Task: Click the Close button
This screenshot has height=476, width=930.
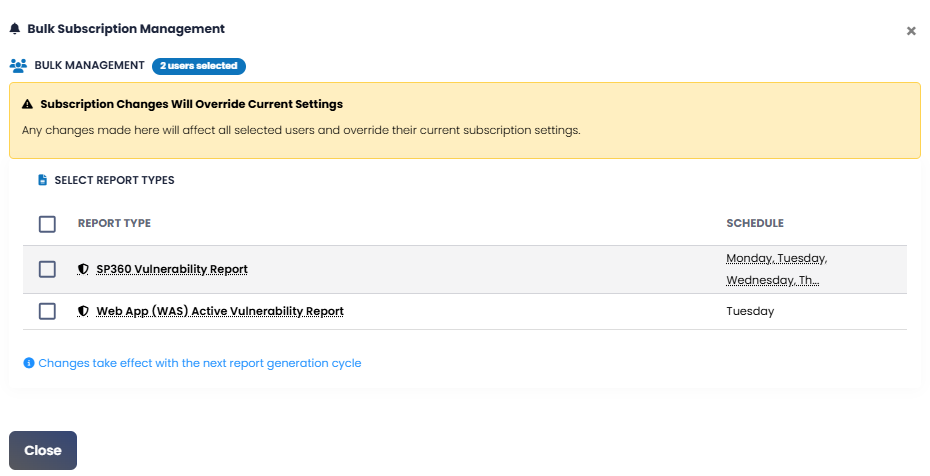Action: [x=43, y=451]
